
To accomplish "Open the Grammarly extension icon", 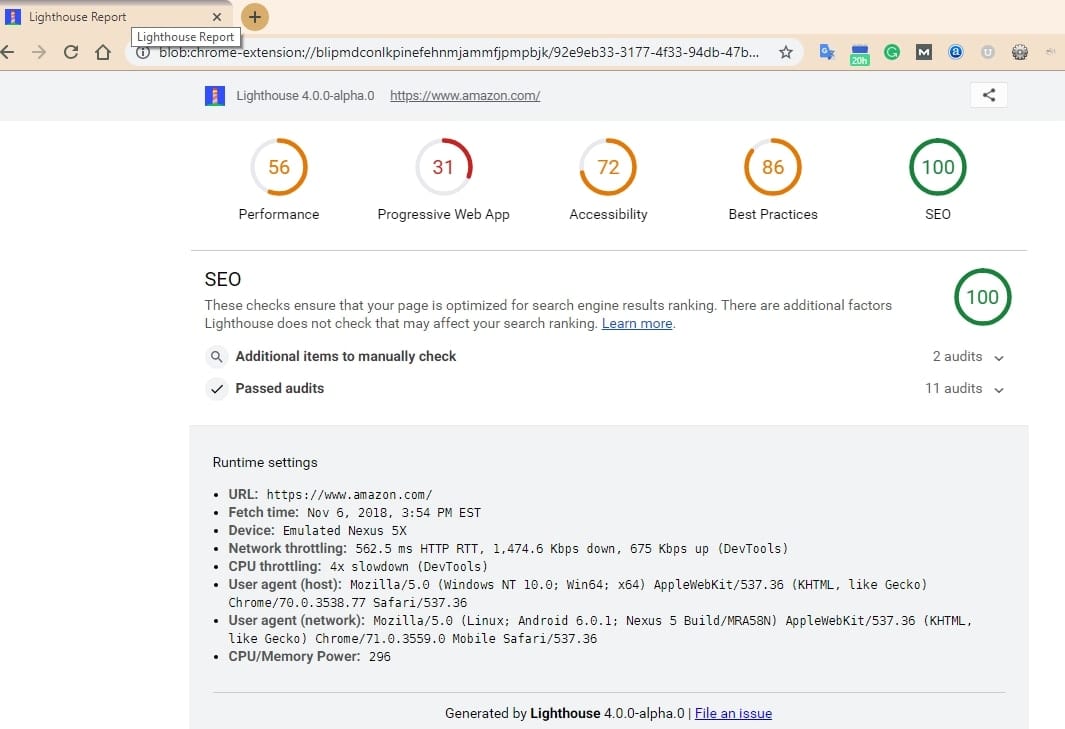I will pos(891,51).
